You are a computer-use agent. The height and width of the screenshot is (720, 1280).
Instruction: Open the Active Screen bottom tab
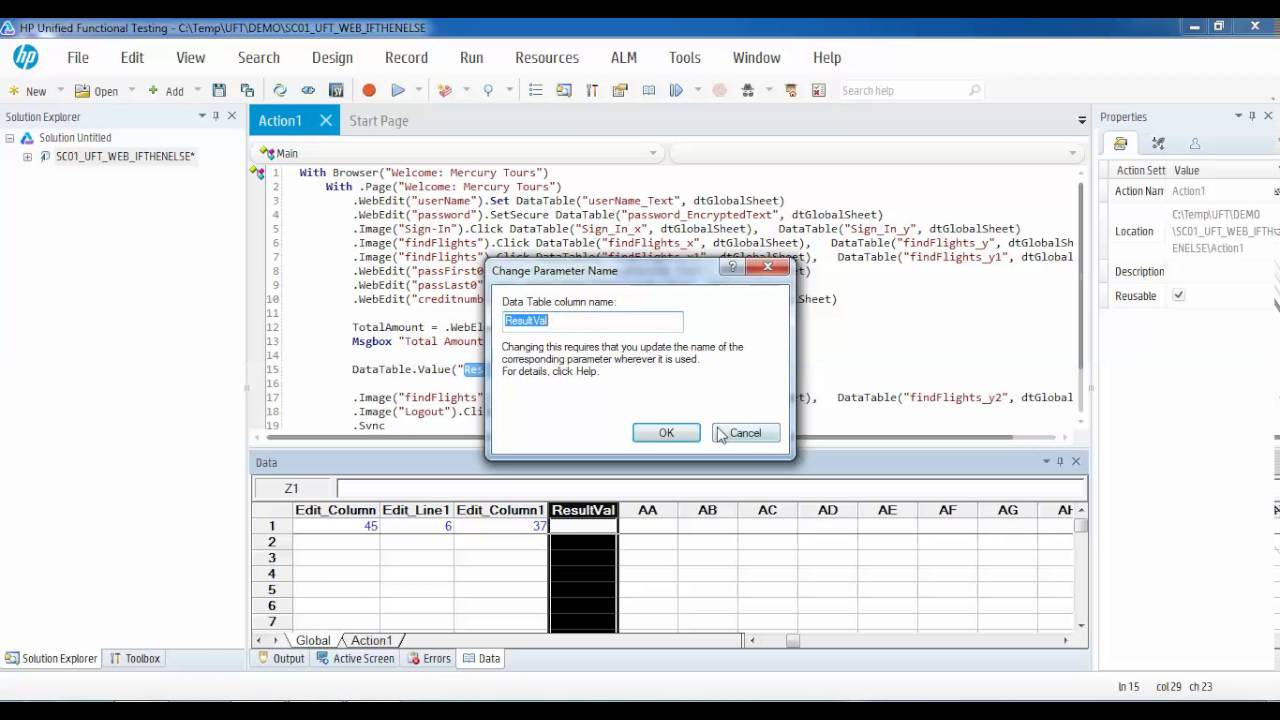coord(356,658)
